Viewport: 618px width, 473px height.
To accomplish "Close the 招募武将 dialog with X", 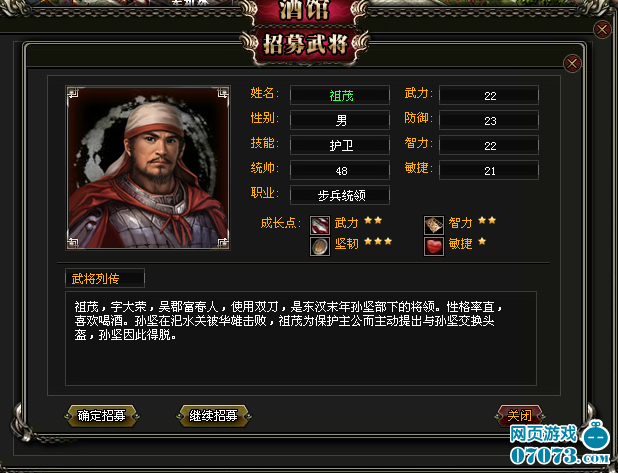I will click(572, 63).
